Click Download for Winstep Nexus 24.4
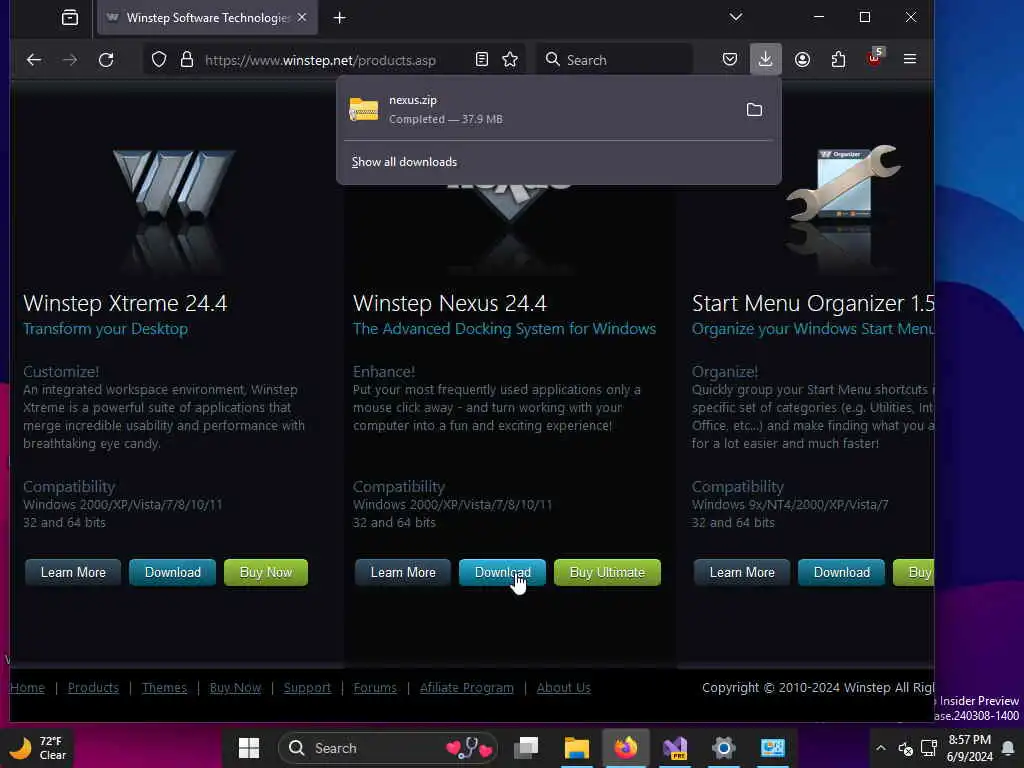 coord(502,573)
